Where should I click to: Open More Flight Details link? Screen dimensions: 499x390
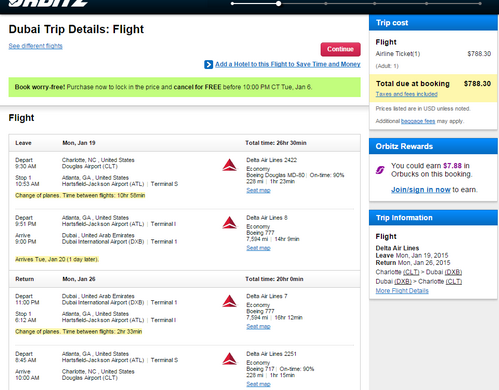click(402, 291)
